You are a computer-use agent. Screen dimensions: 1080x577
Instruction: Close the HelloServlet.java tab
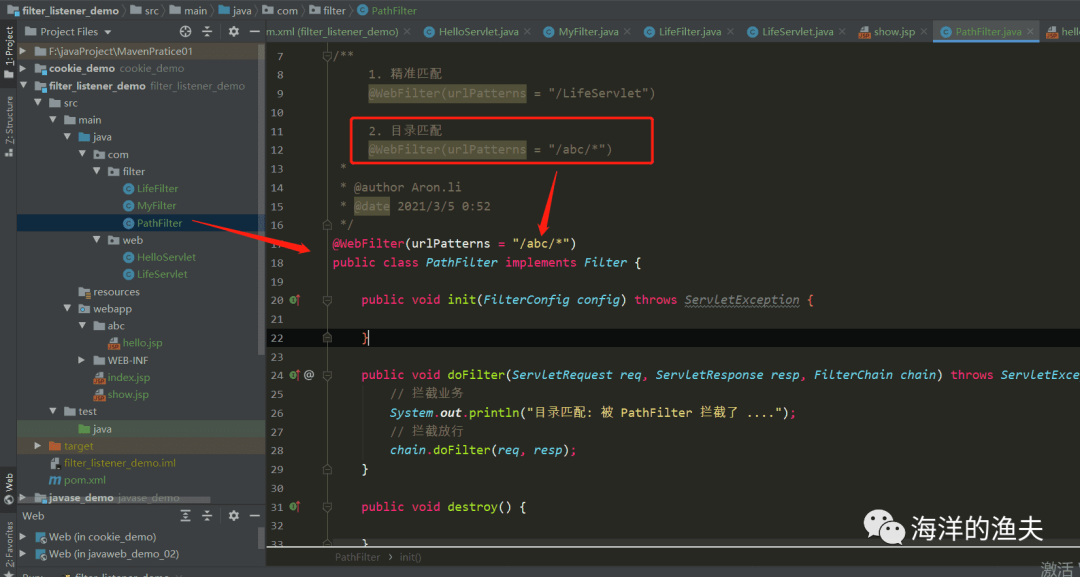tap(527, 32)
